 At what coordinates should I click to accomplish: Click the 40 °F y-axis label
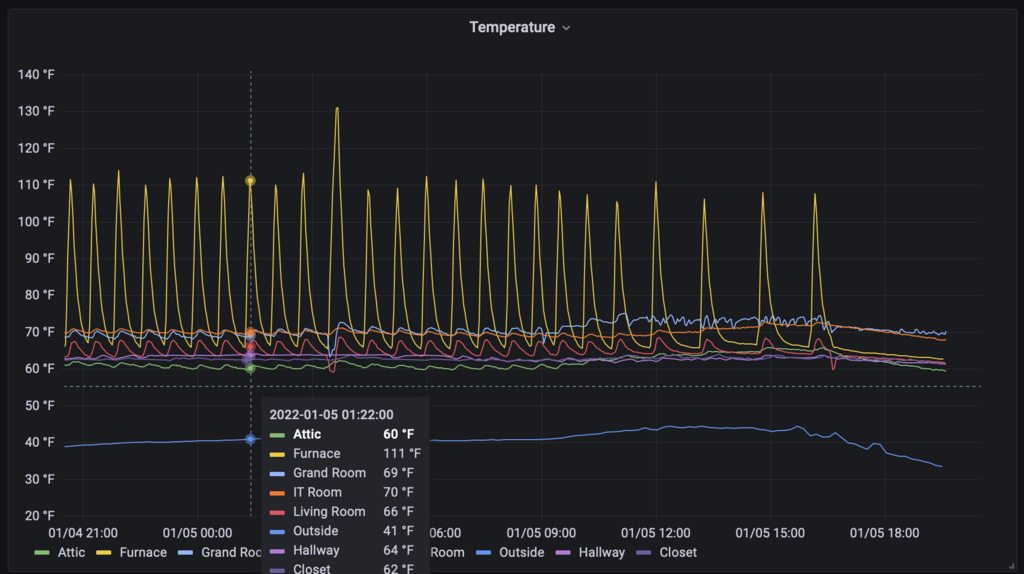40,442
